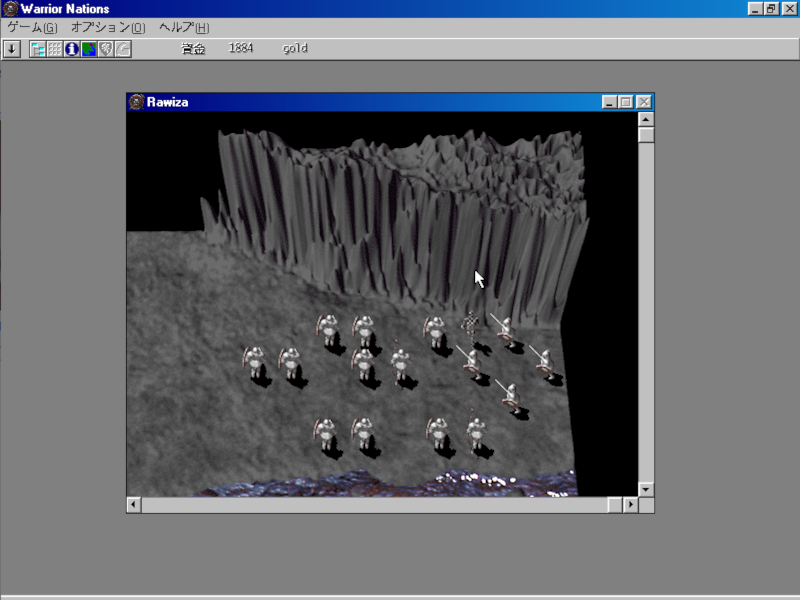
Task: Minimize the Rawiza battle window
Action: pyautogui.click(x=610, y=102)
